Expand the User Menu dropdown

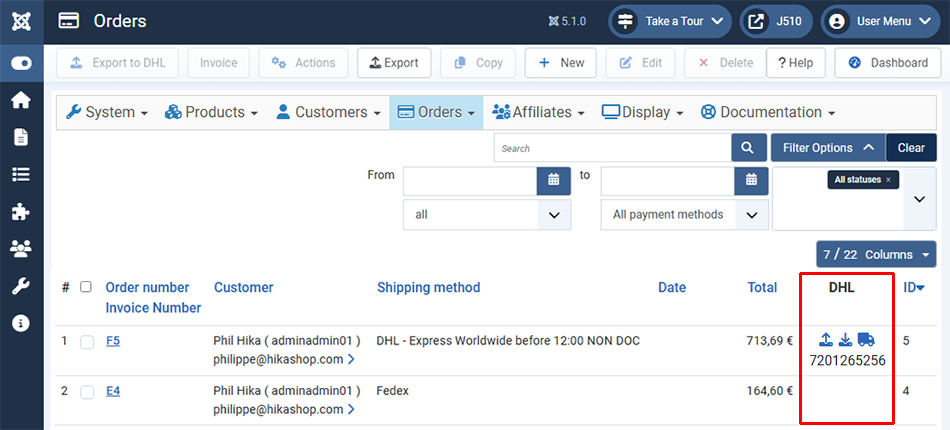pyautogui.click(x=880, y=22)
